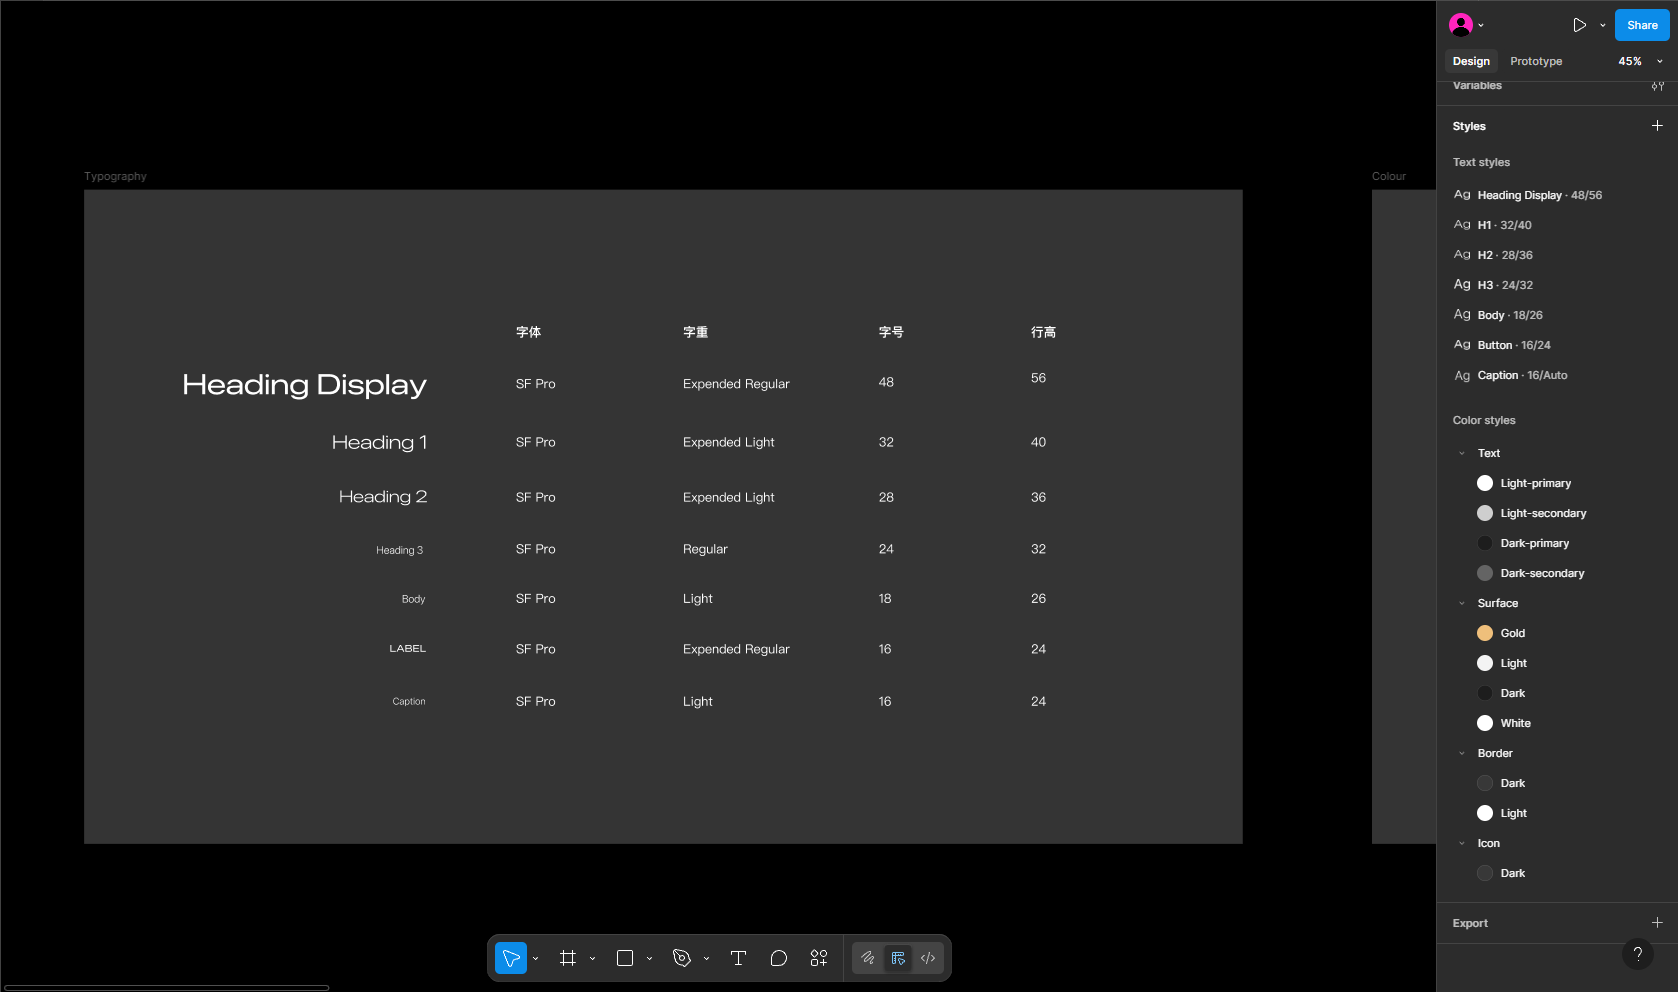Image resolution: width=1678 pixels, height=992 pixels.
Task: Click the blue Share button
Action: (x=1641, y=25)
